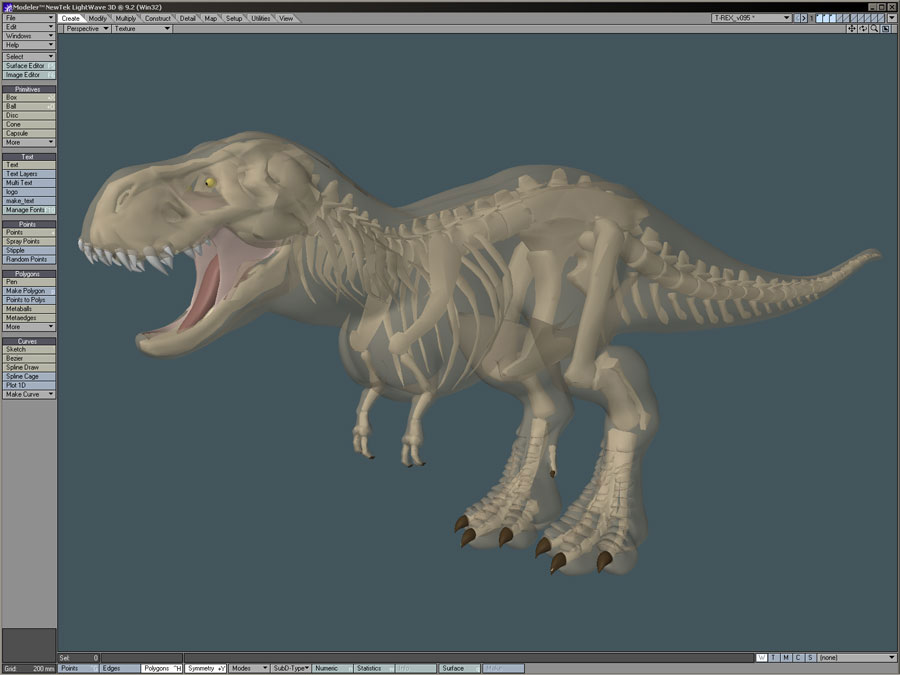The height and width of the screenshot is (675, 900).
Task: Switch to W (weight) map mode
Action: pyautogui.click(x=762, y=658)
